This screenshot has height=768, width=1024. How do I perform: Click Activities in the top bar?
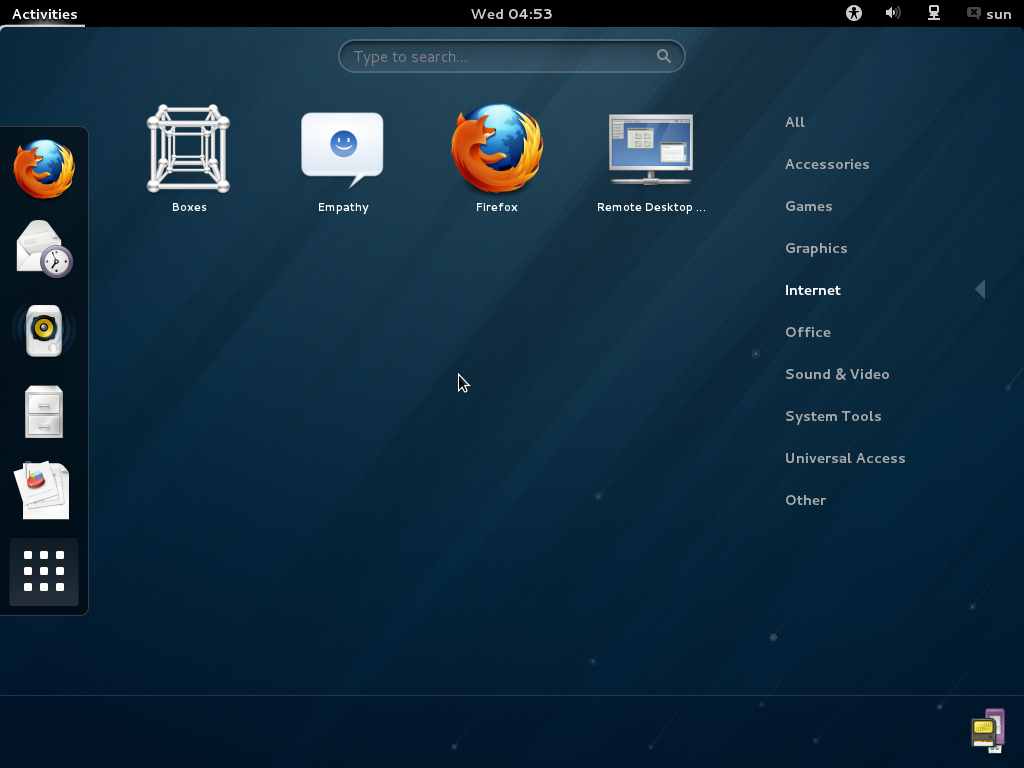pyautogui.click(x=43, y=13)
